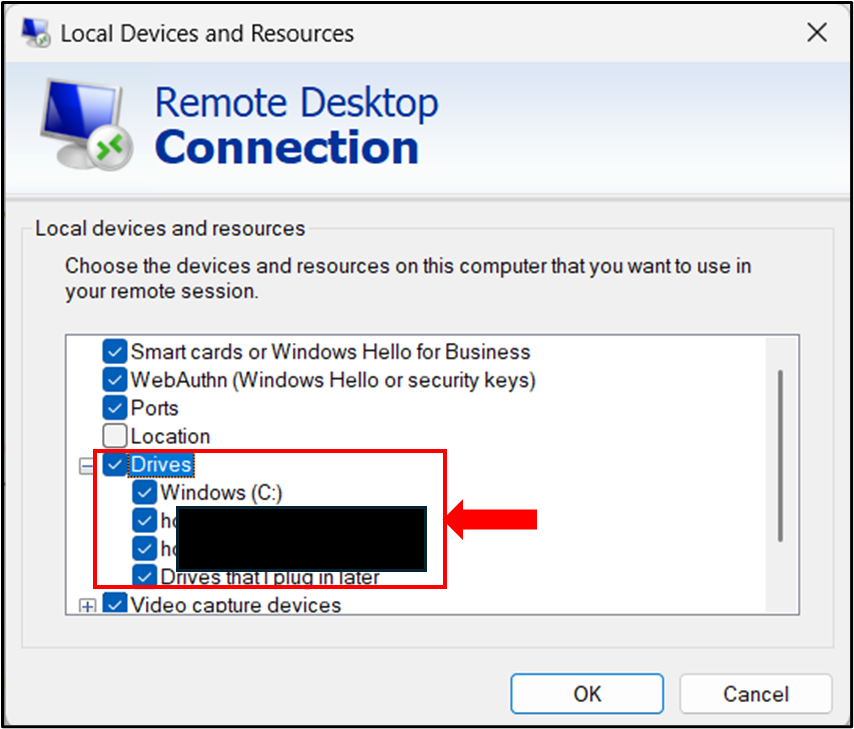Viewport: 854px width, 729px height.
Task: Uncheck the Drives checkbox
Action: pyautogui.click(x=114, y=463)
